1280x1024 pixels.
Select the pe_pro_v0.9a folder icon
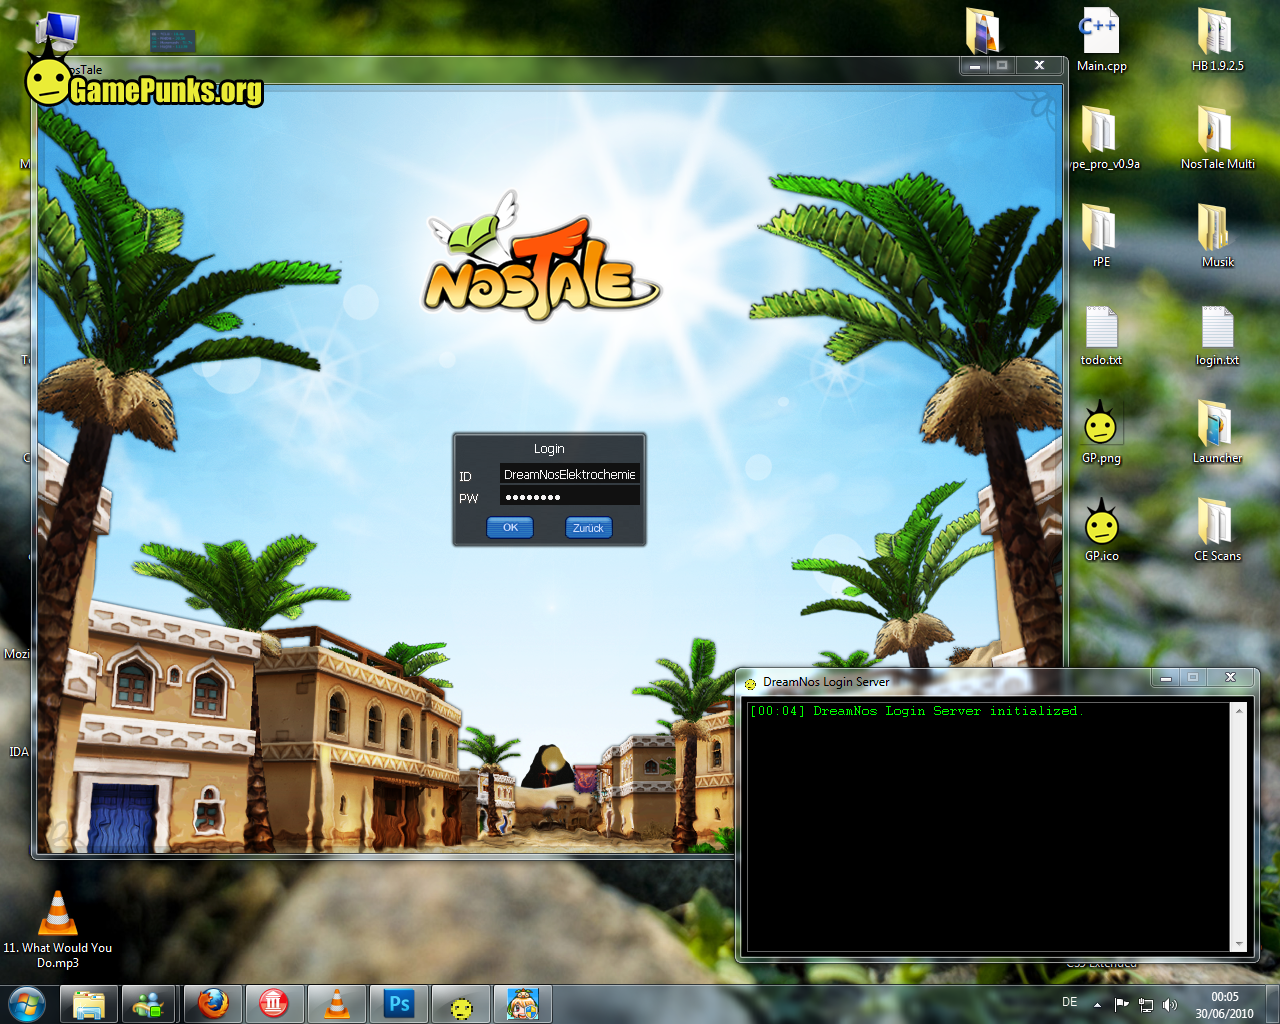coord(1101,139)
